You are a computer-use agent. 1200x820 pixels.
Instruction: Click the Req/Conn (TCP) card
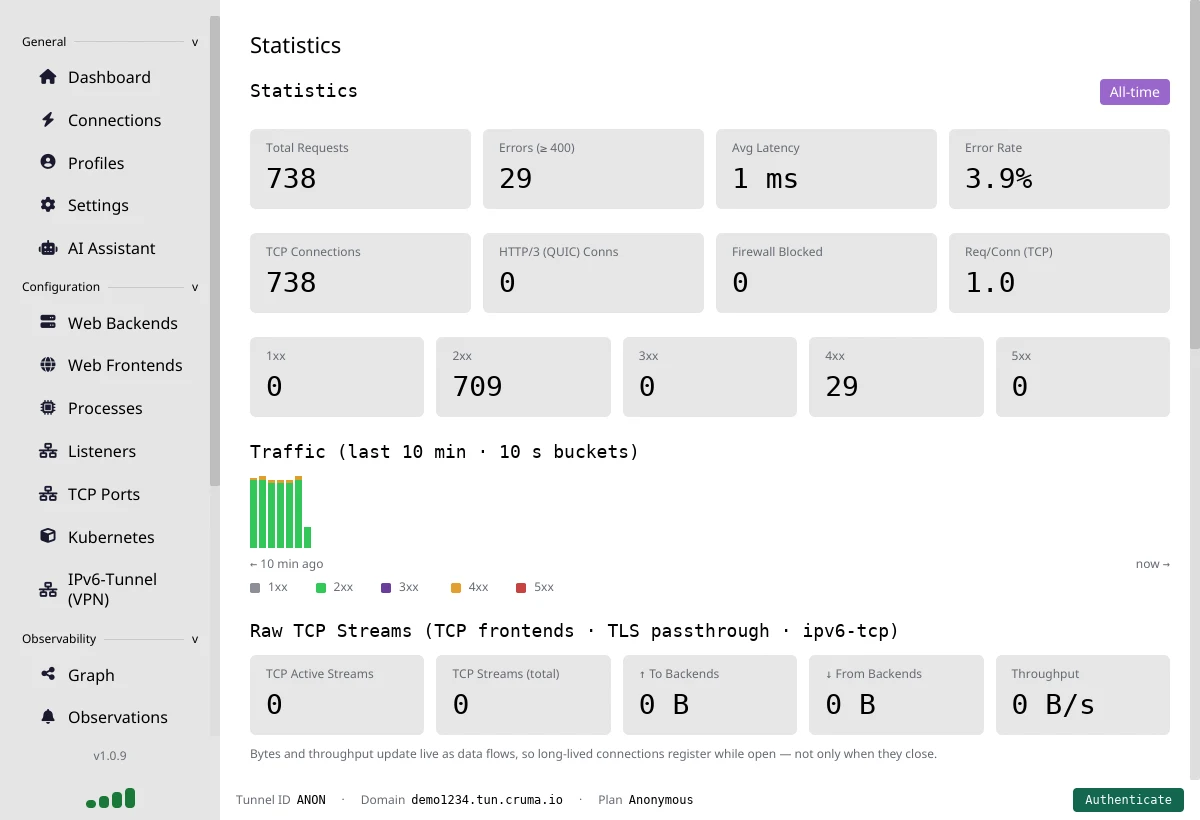[1059, 273]
